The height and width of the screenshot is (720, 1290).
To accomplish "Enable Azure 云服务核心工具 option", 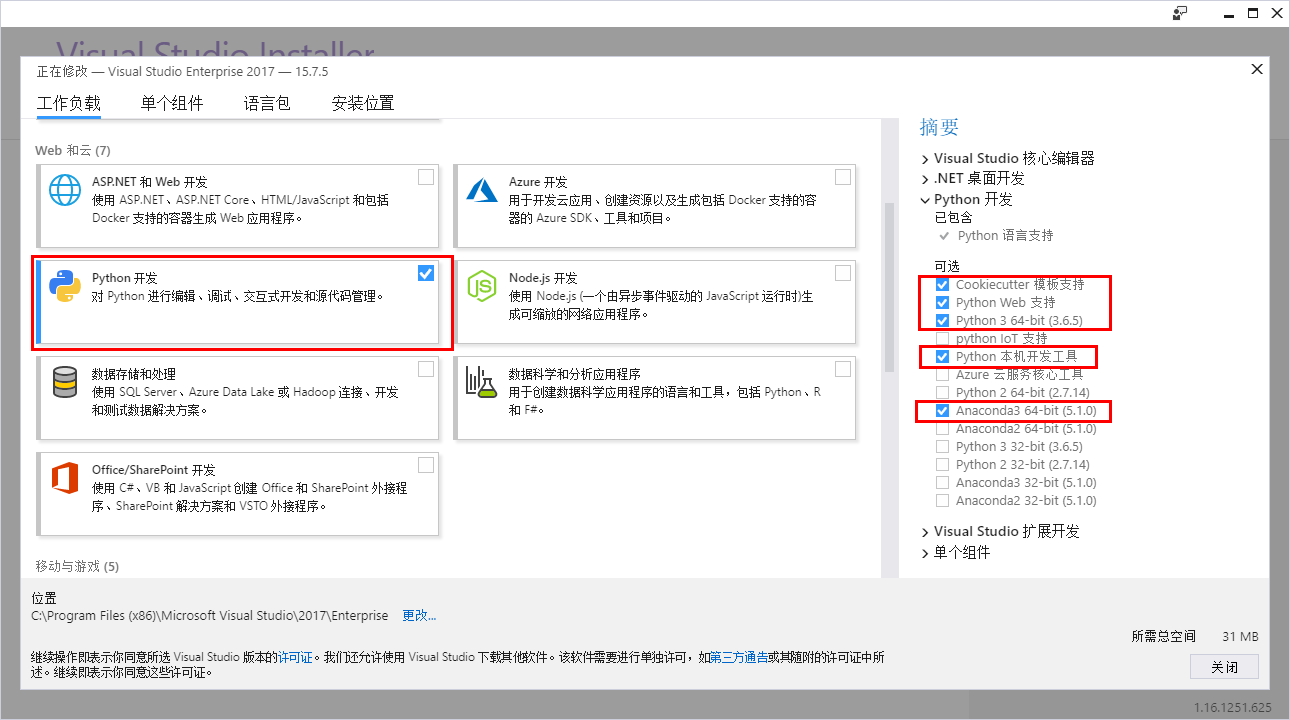I will pos(942,375).
